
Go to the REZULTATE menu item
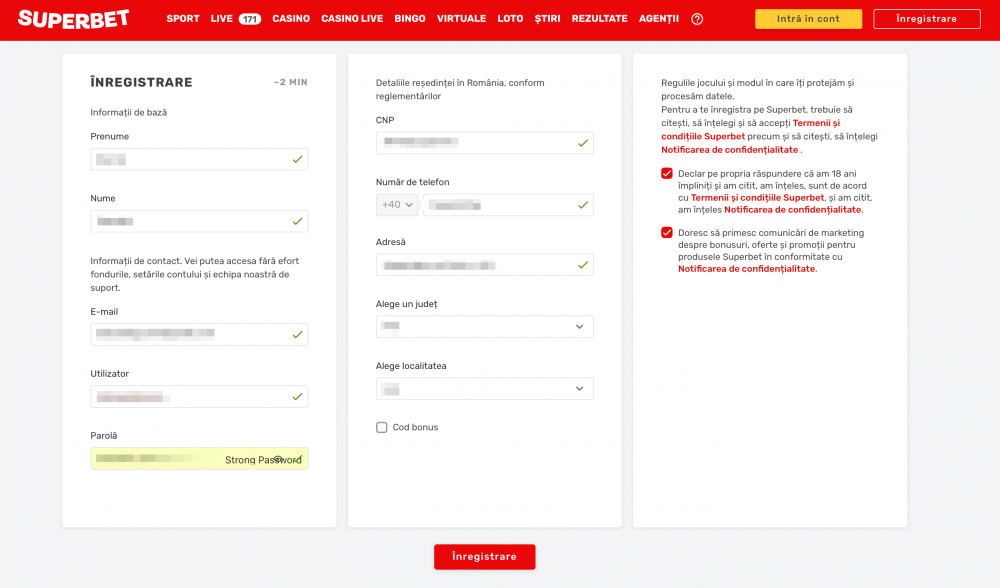pyautogui.click(x=600, y=19)
